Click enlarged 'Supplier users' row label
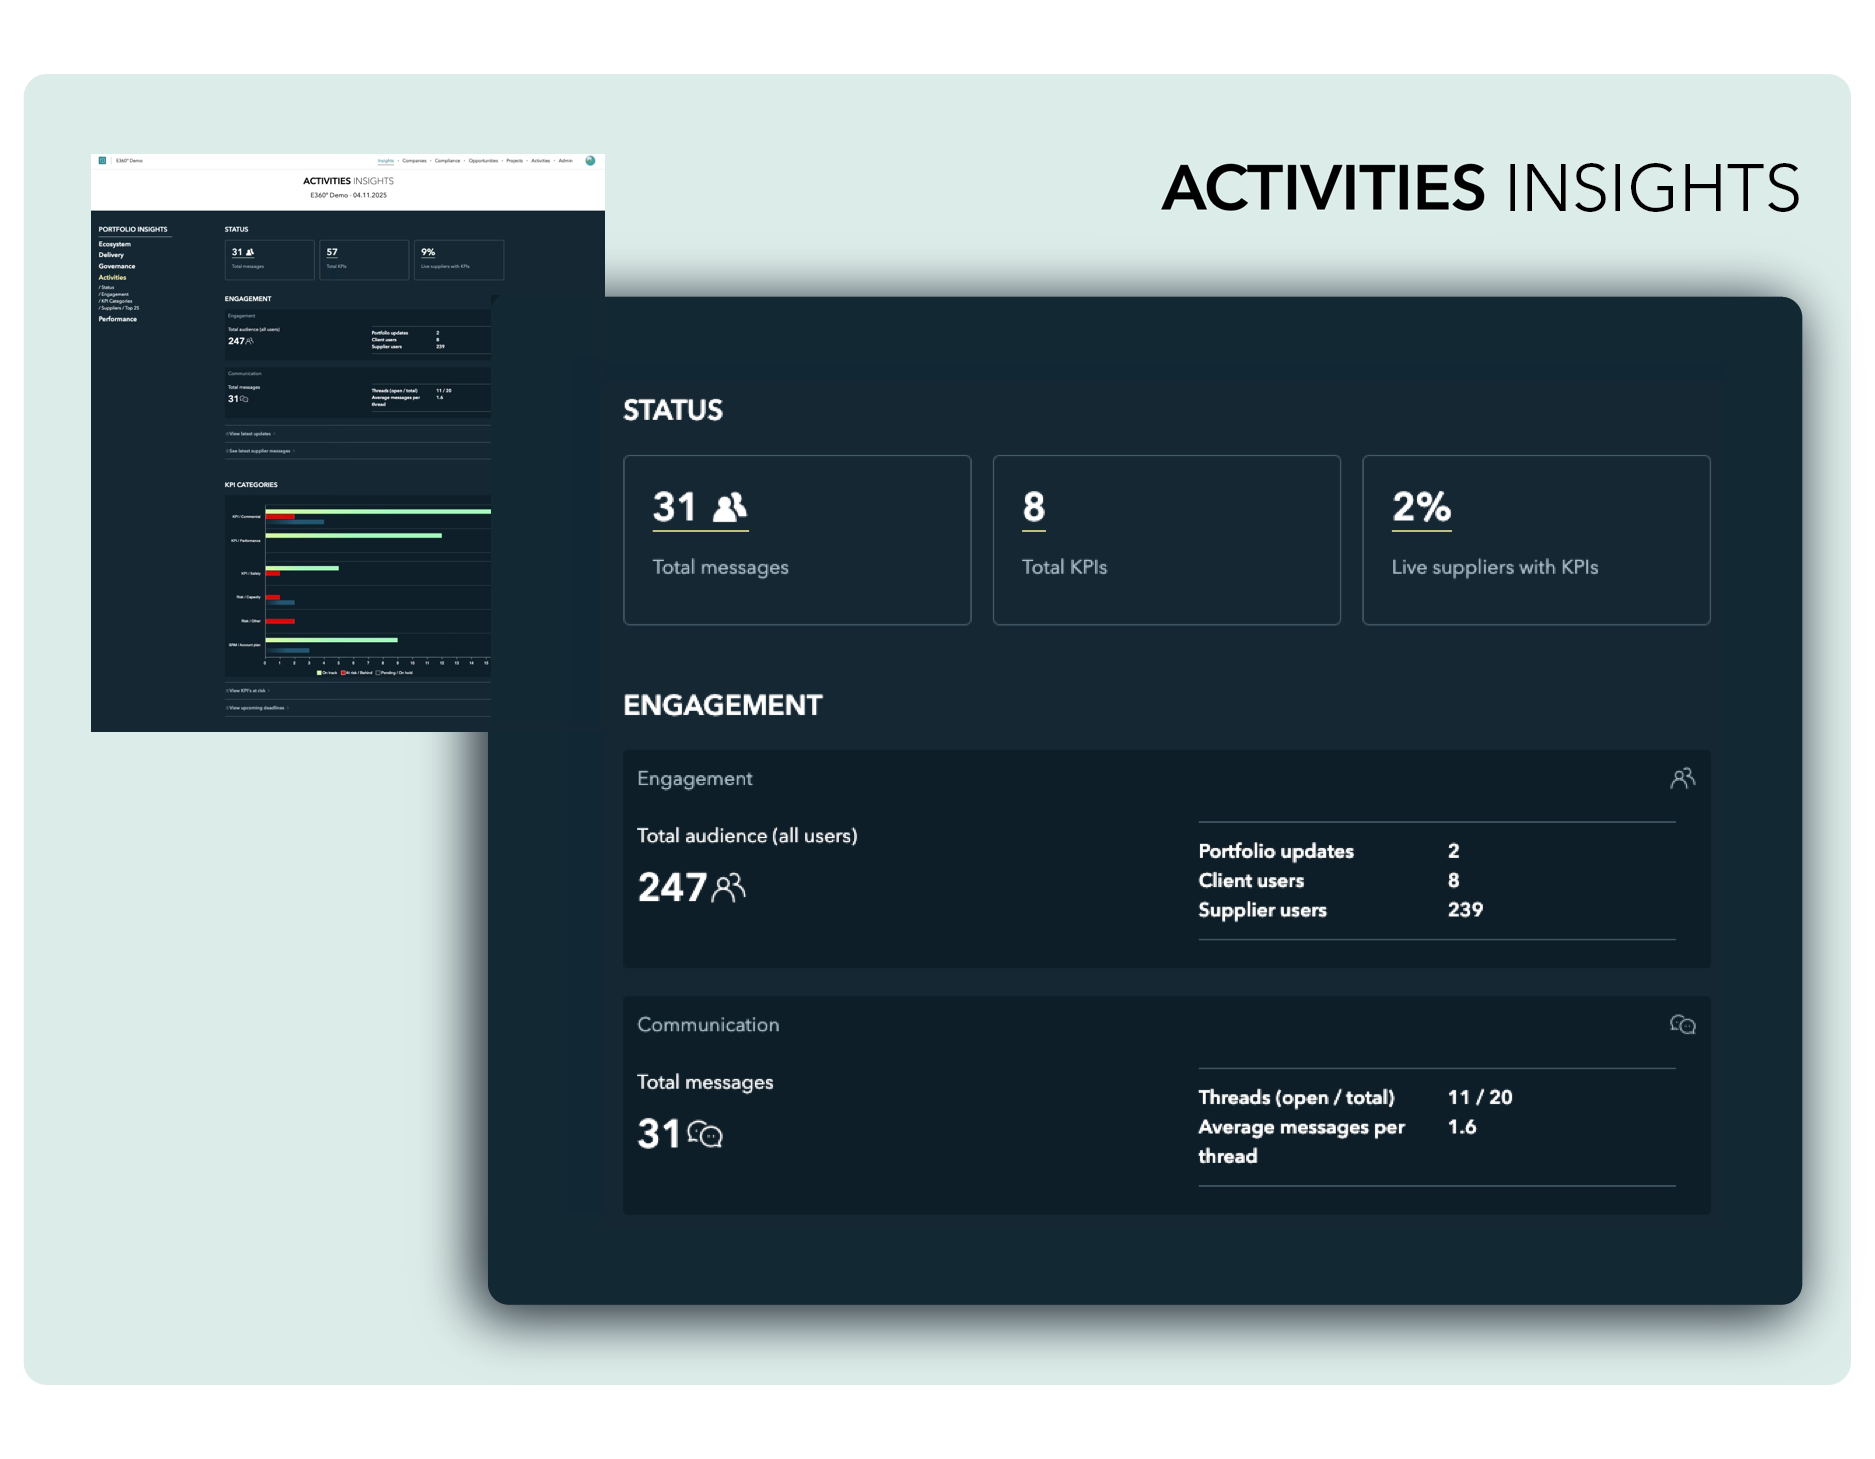1875x1459 pixels. pos(1262,910)
